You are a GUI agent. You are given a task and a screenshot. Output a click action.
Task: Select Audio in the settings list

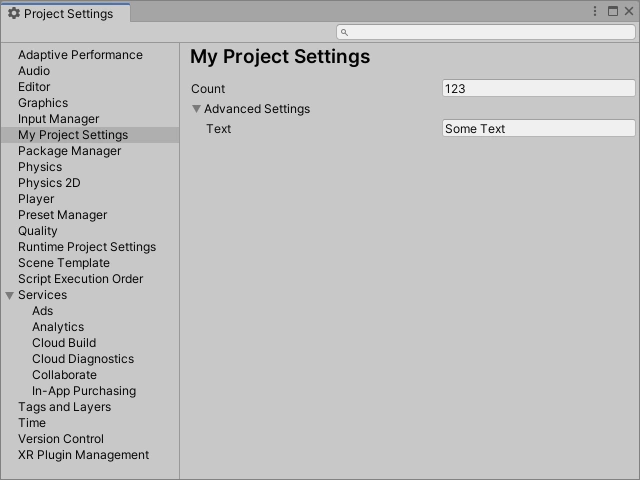[34, 71]
